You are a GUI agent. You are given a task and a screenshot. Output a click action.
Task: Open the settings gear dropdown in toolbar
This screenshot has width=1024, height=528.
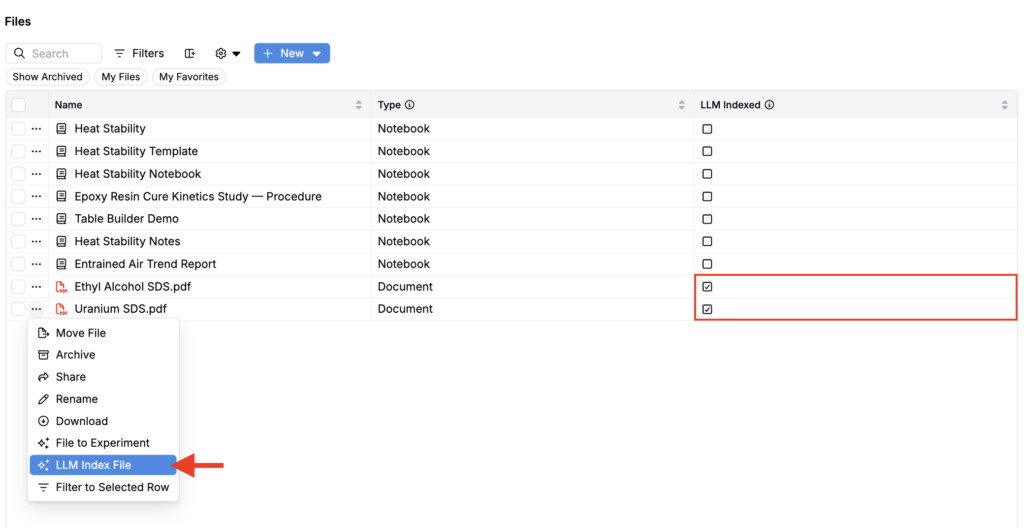click(227, 53)
